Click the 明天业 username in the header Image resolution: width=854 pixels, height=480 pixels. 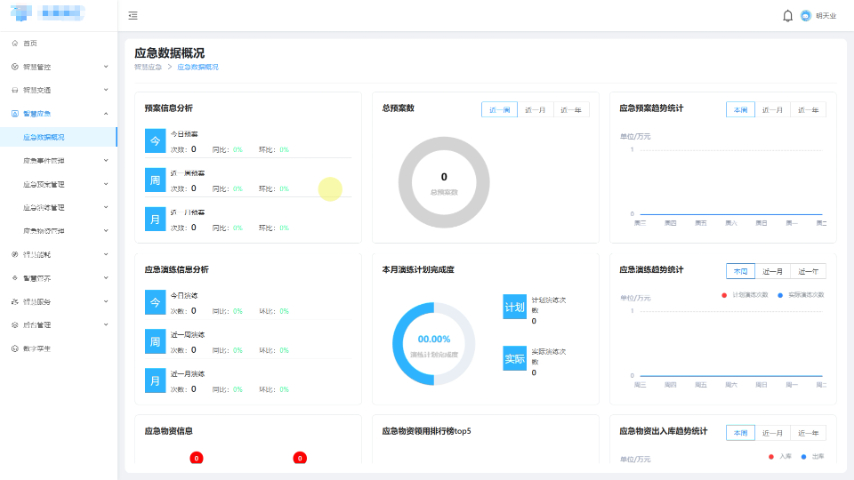pos(826,16)
